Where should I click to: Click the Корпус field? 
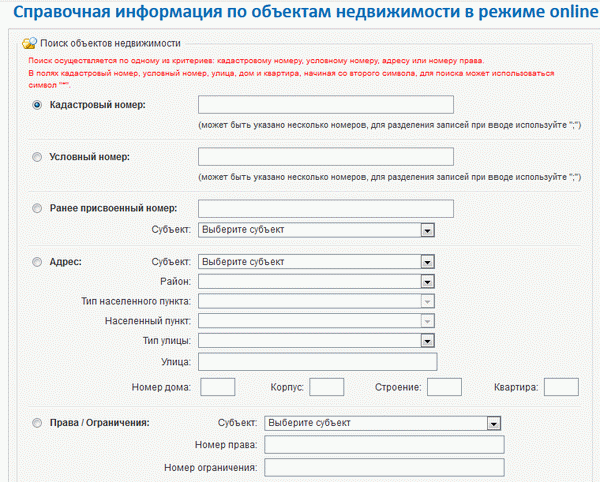[327, 387]
